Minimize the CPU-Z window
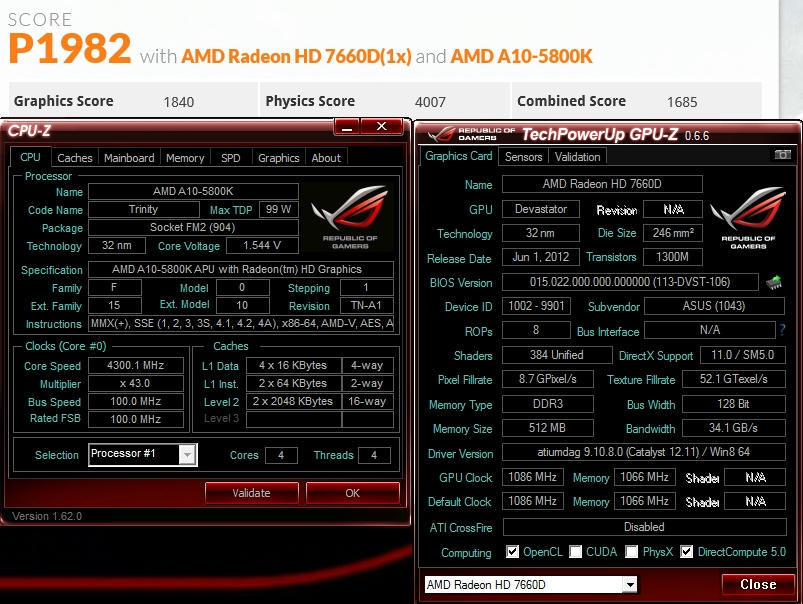 click(x=347, y=127)
